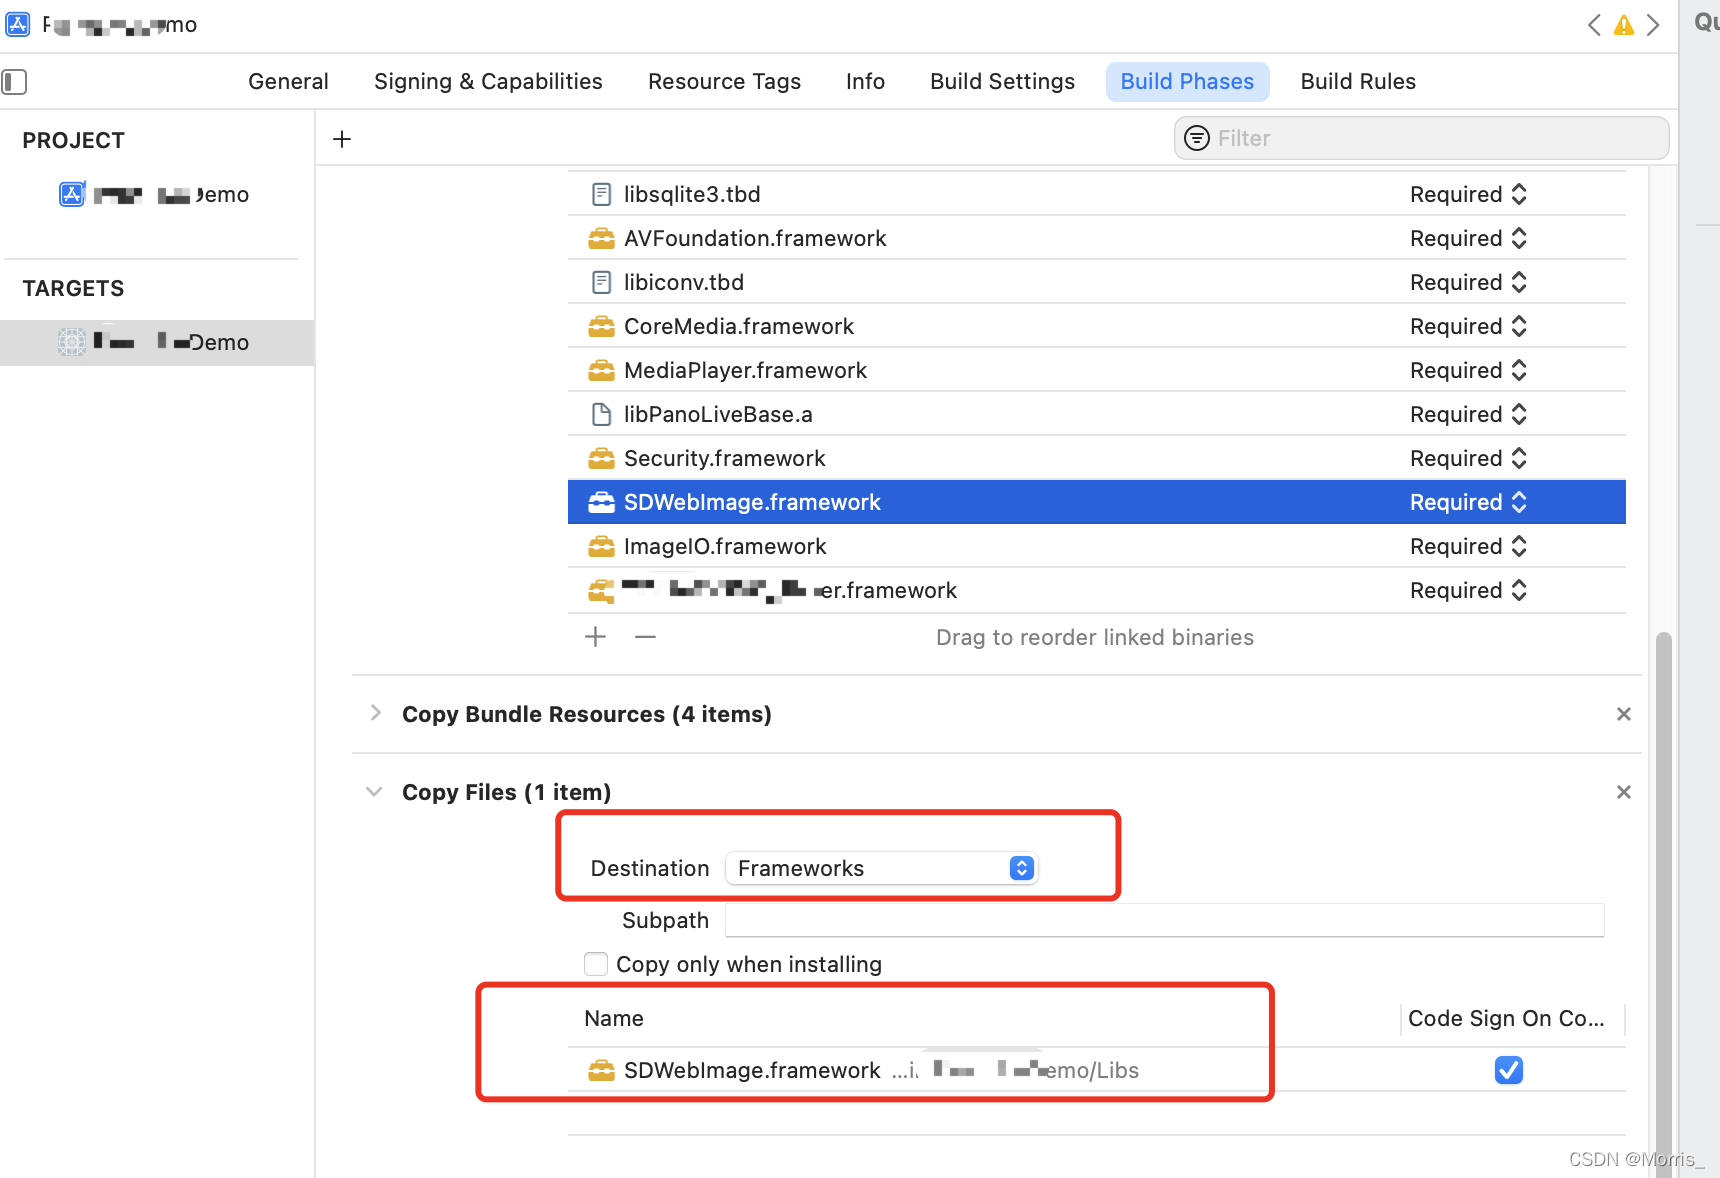Change Security.framework Required status
This screenshot has width=1720, height=1178.
tap(1468, 458)
